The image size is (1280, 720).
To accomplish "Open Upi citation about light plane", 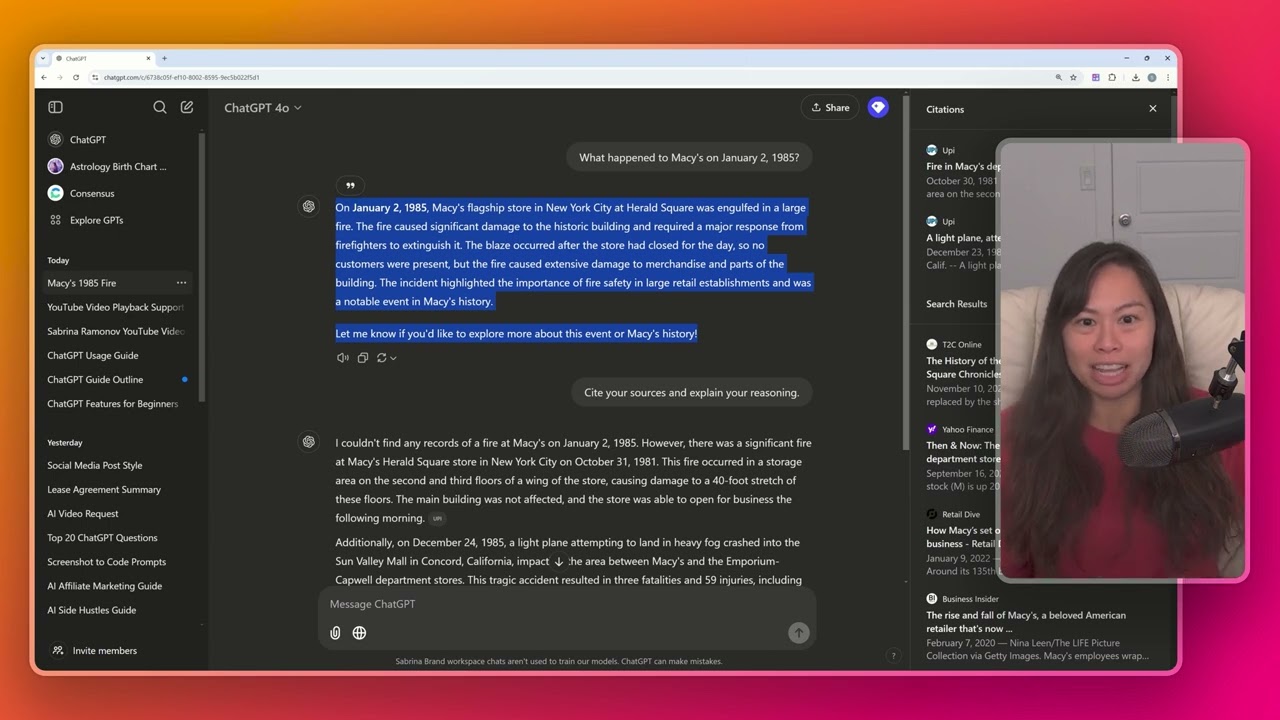I will (962, 243).
